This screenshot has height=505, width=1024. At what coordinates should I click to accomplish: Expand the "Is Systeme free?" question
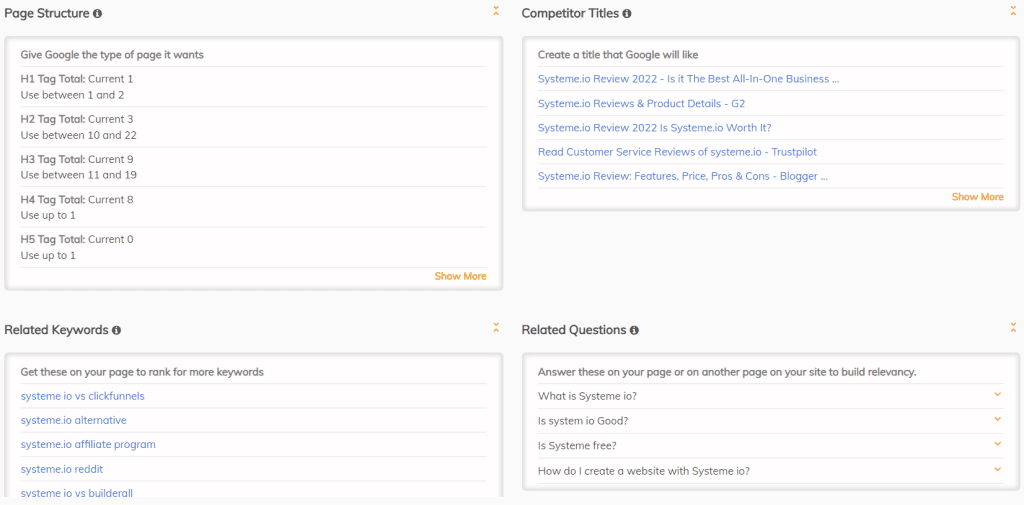[997, 443]
